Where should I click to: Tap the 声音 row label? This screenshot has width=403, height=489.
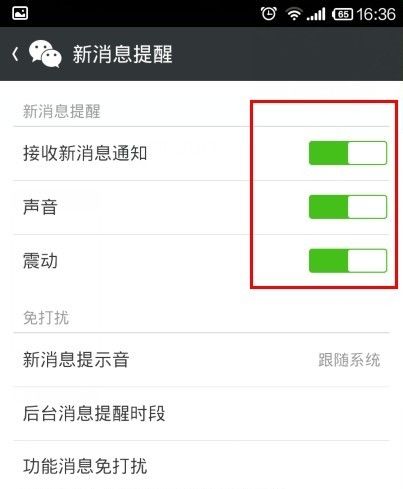coord(40,207)
